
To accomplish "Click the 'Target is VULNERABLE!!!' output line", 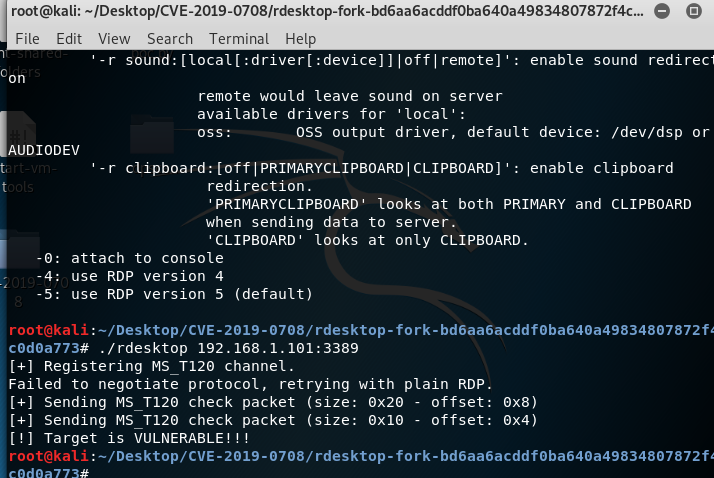I will coord(129,438).
